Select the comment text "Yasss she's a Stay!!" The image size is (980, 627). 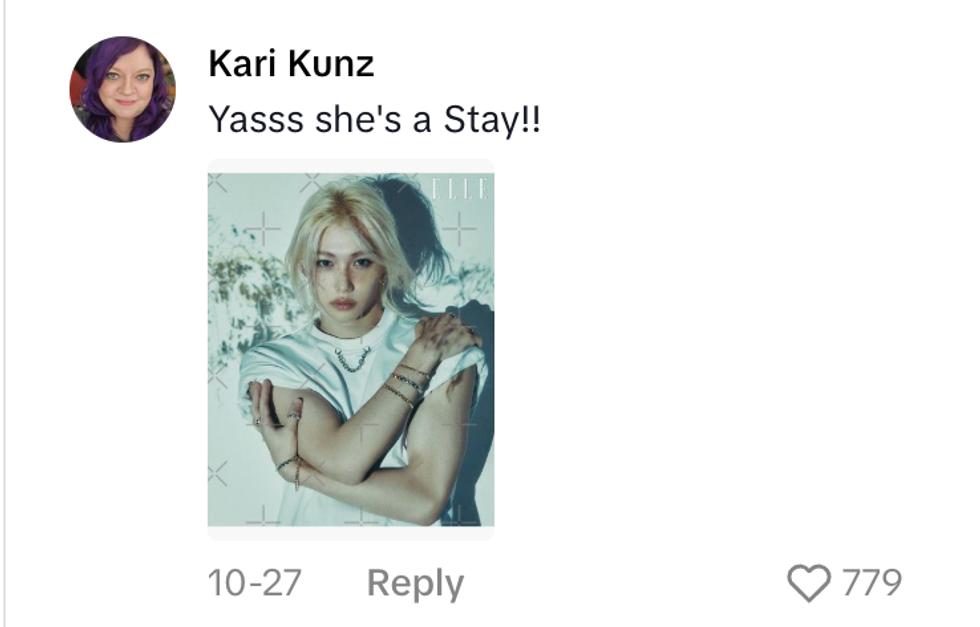[374, 120]
